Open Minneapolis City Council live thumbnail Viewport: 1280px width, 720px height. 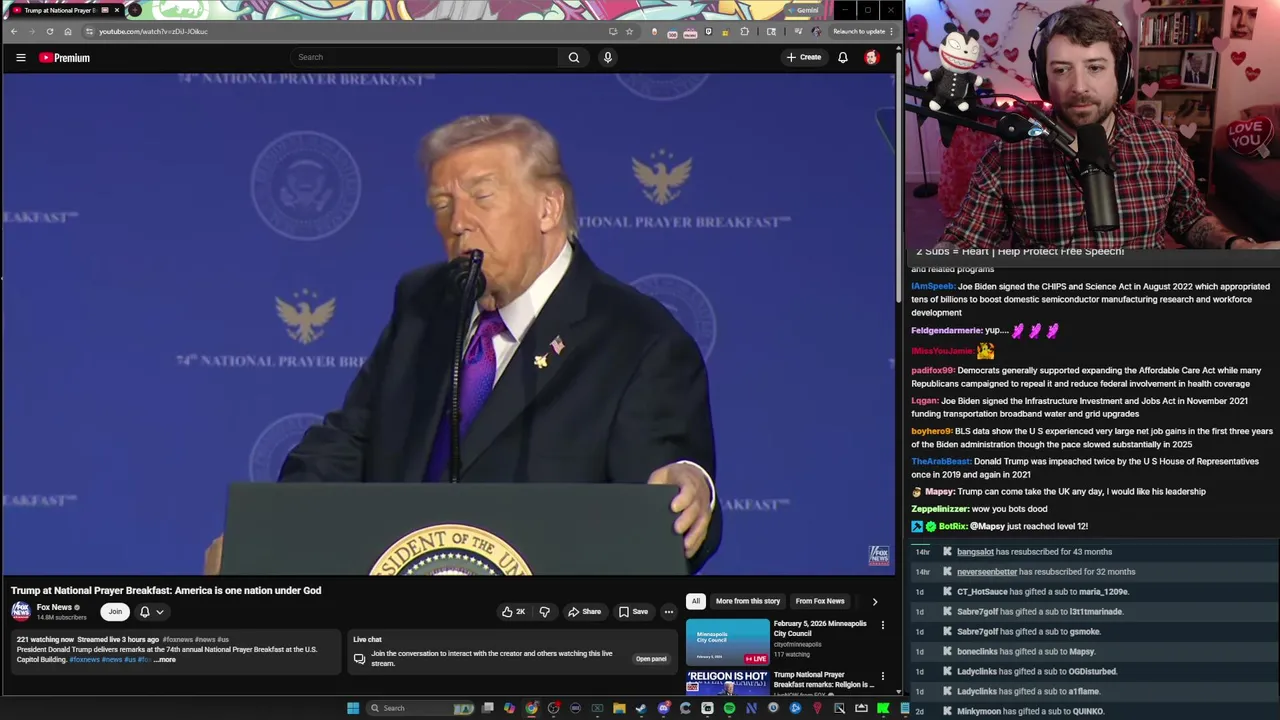click(728, 642)
